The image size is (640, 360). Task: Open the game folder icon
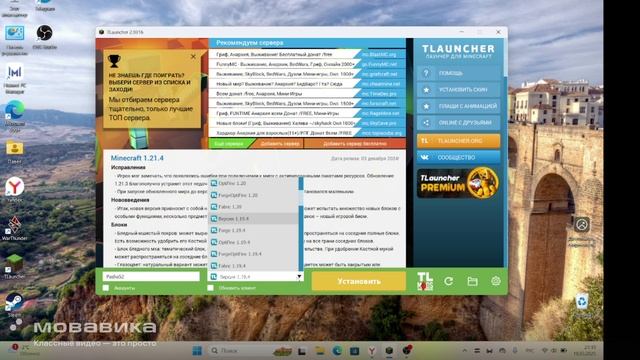(x=472, y=281)
